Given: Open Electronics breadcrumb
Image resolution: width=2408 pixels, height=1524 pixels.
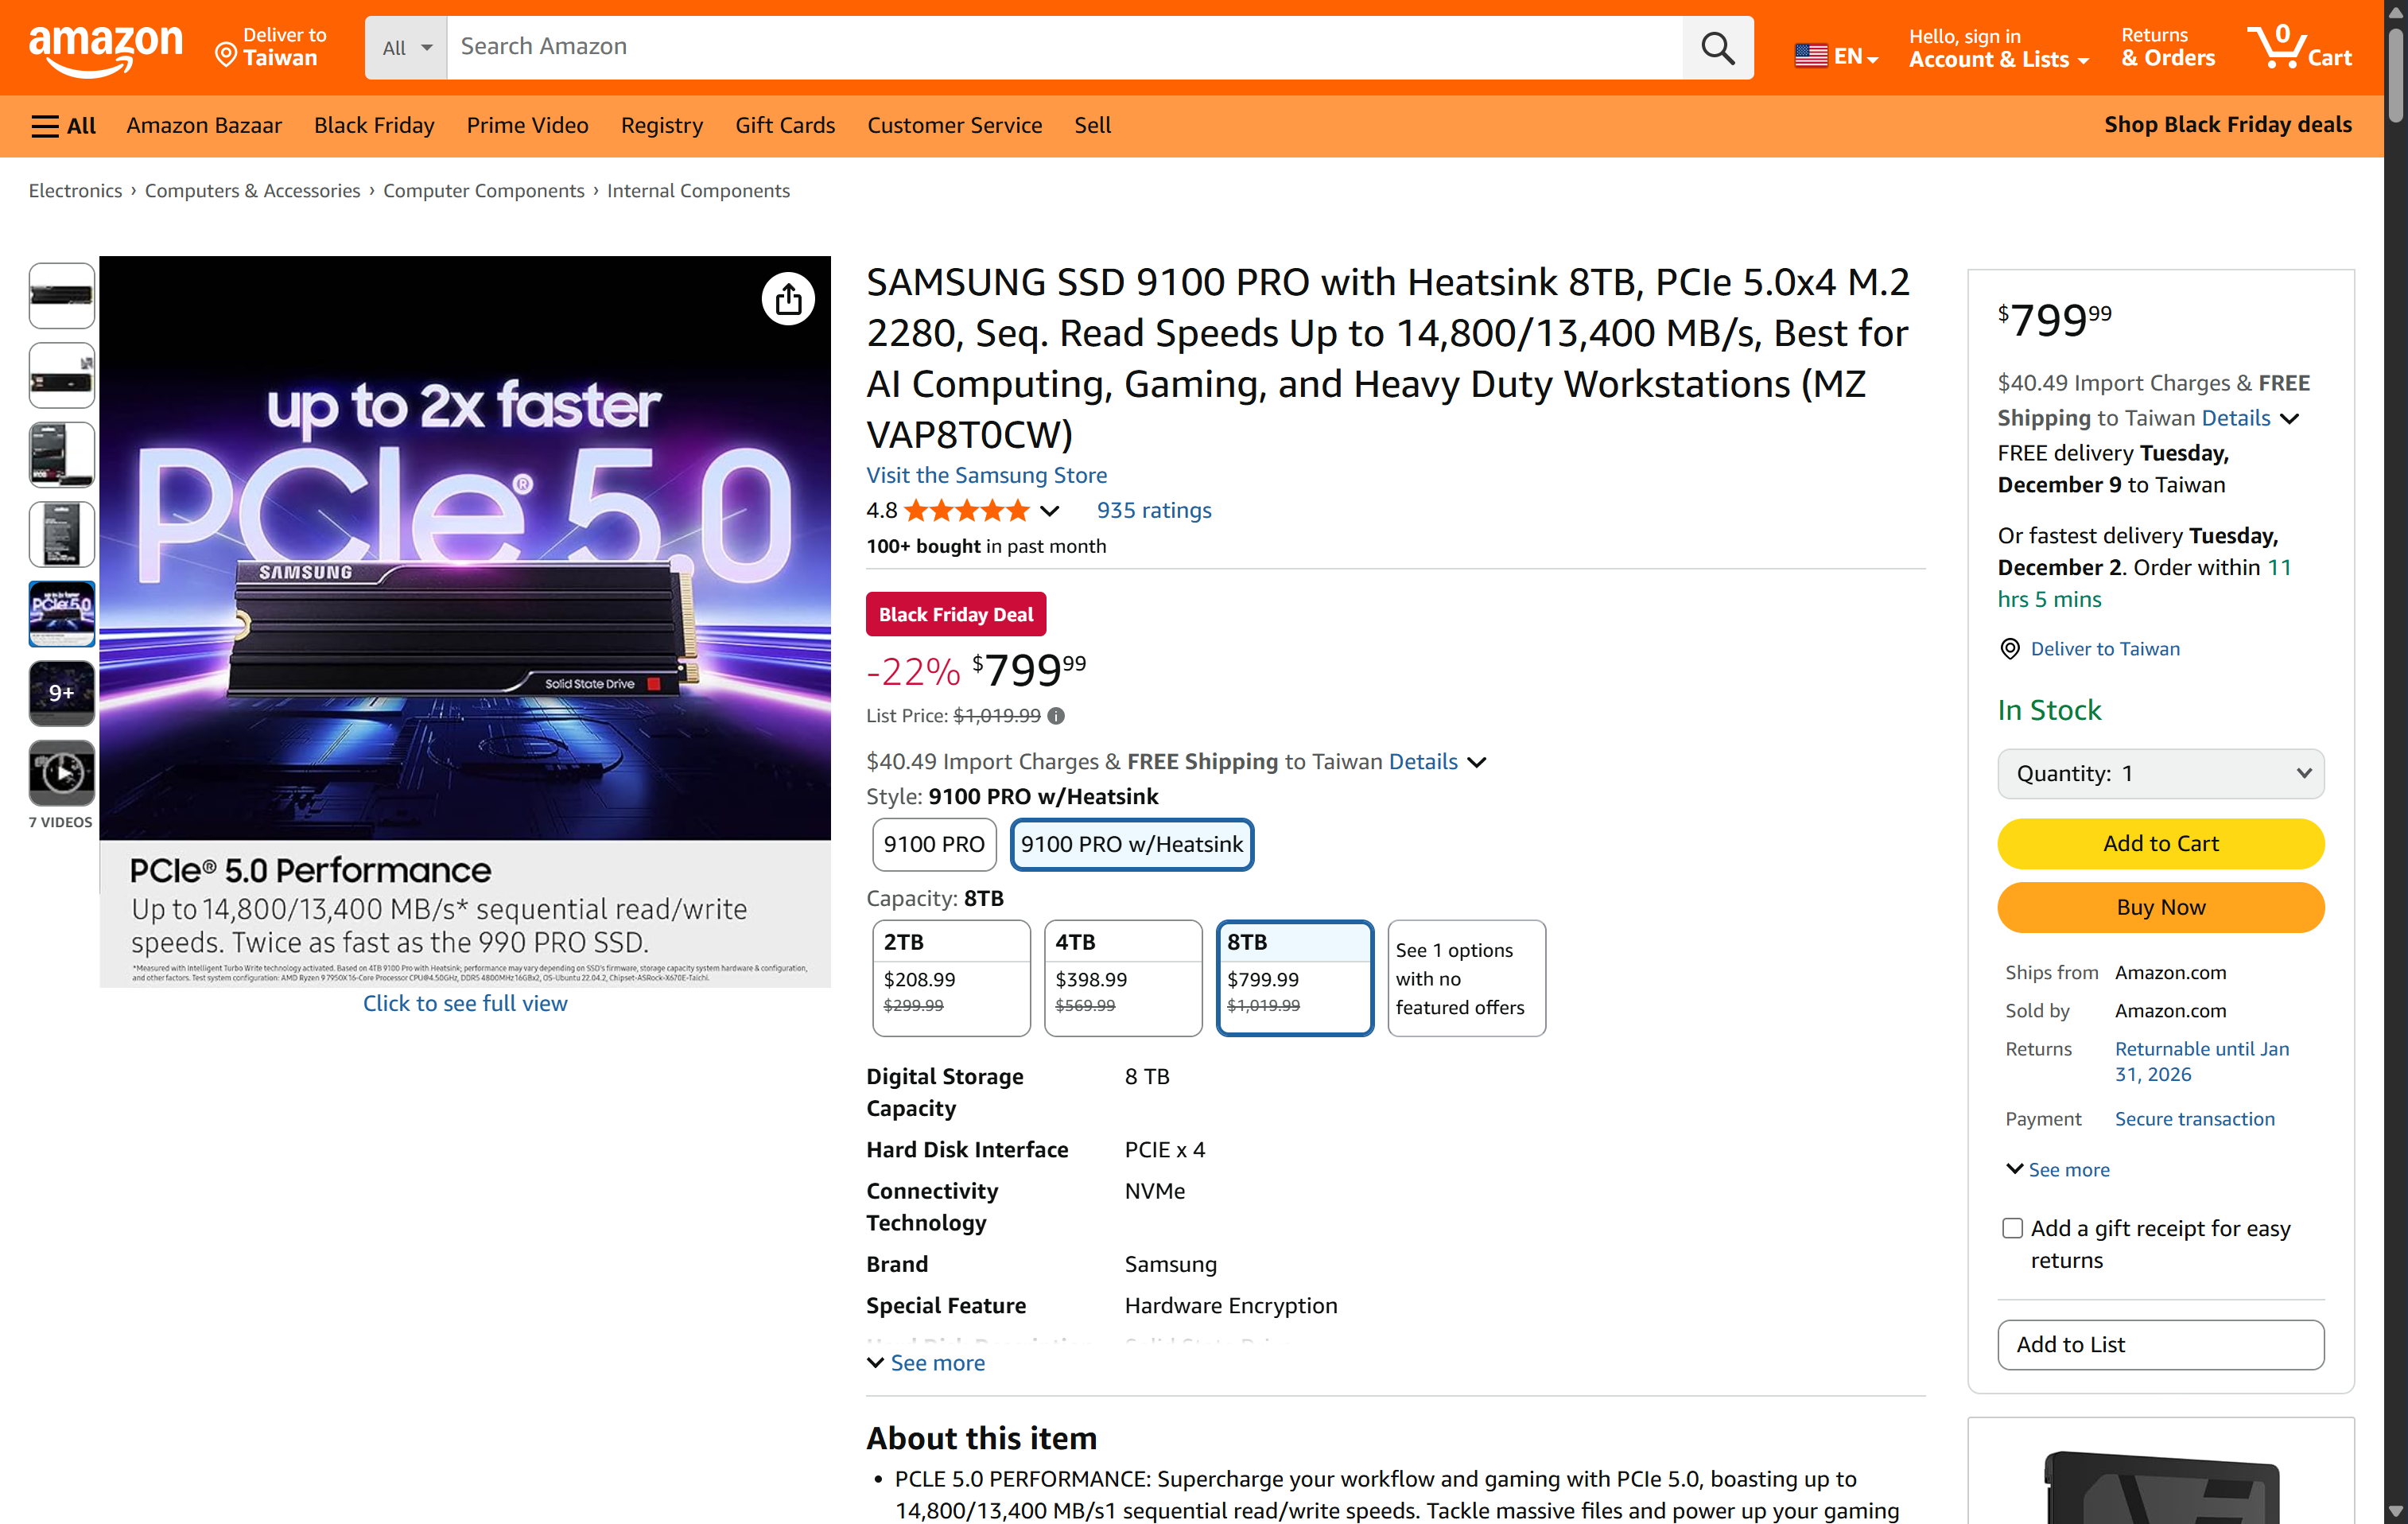Looking at the screenshot, I should pyautogui.click(x=75, y=191).
